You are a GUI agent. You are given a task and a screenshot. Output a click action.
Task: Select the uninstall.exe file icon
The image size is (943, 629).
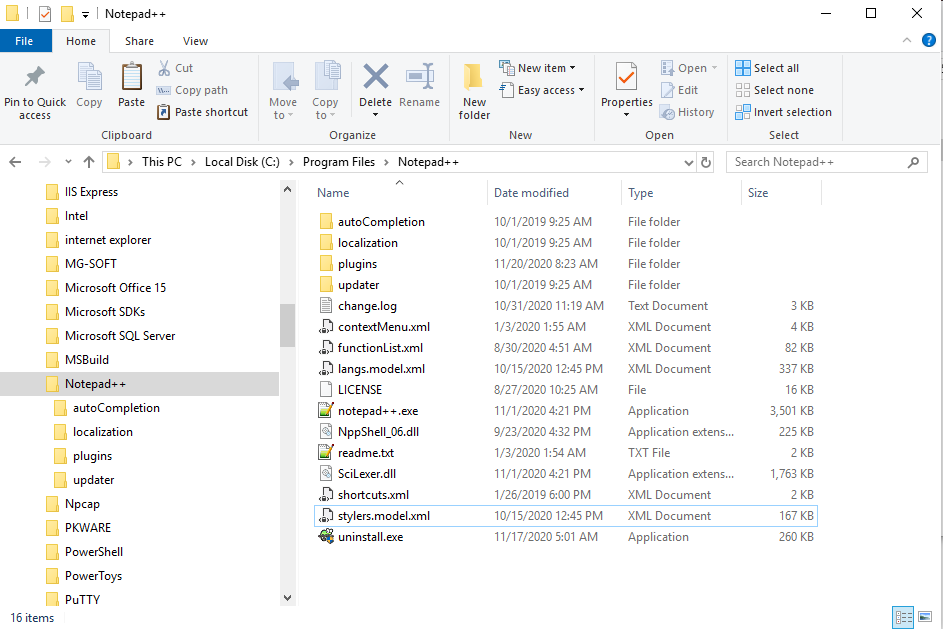[x=325, y=536]
